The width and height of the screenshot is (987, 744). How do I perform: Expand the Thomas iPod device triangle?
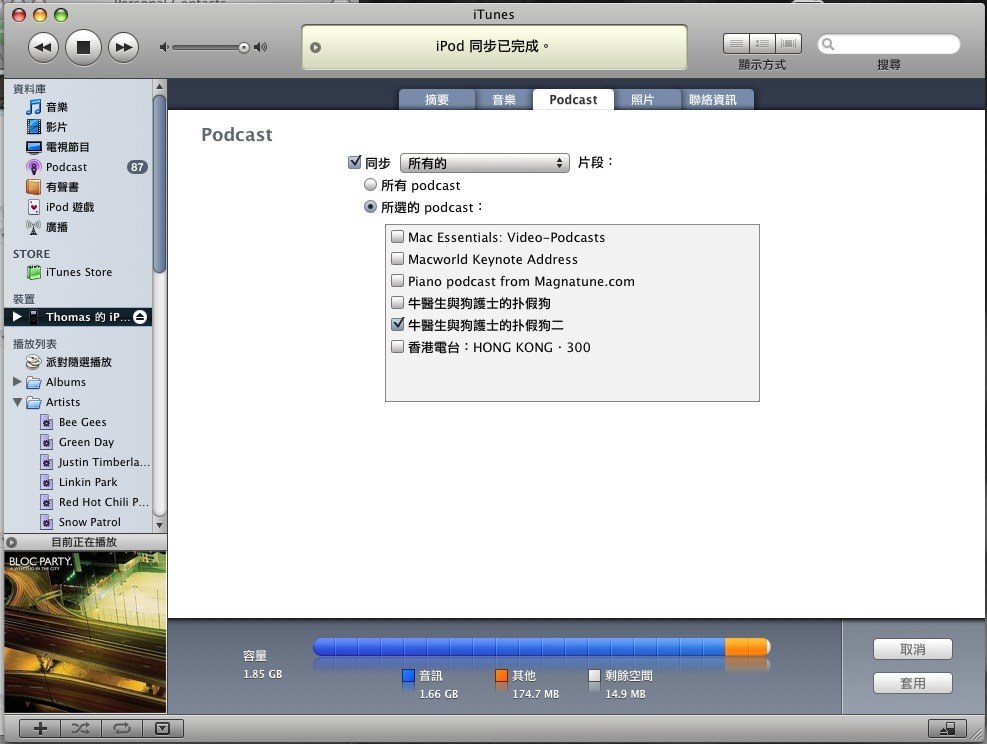pos(17,317)
